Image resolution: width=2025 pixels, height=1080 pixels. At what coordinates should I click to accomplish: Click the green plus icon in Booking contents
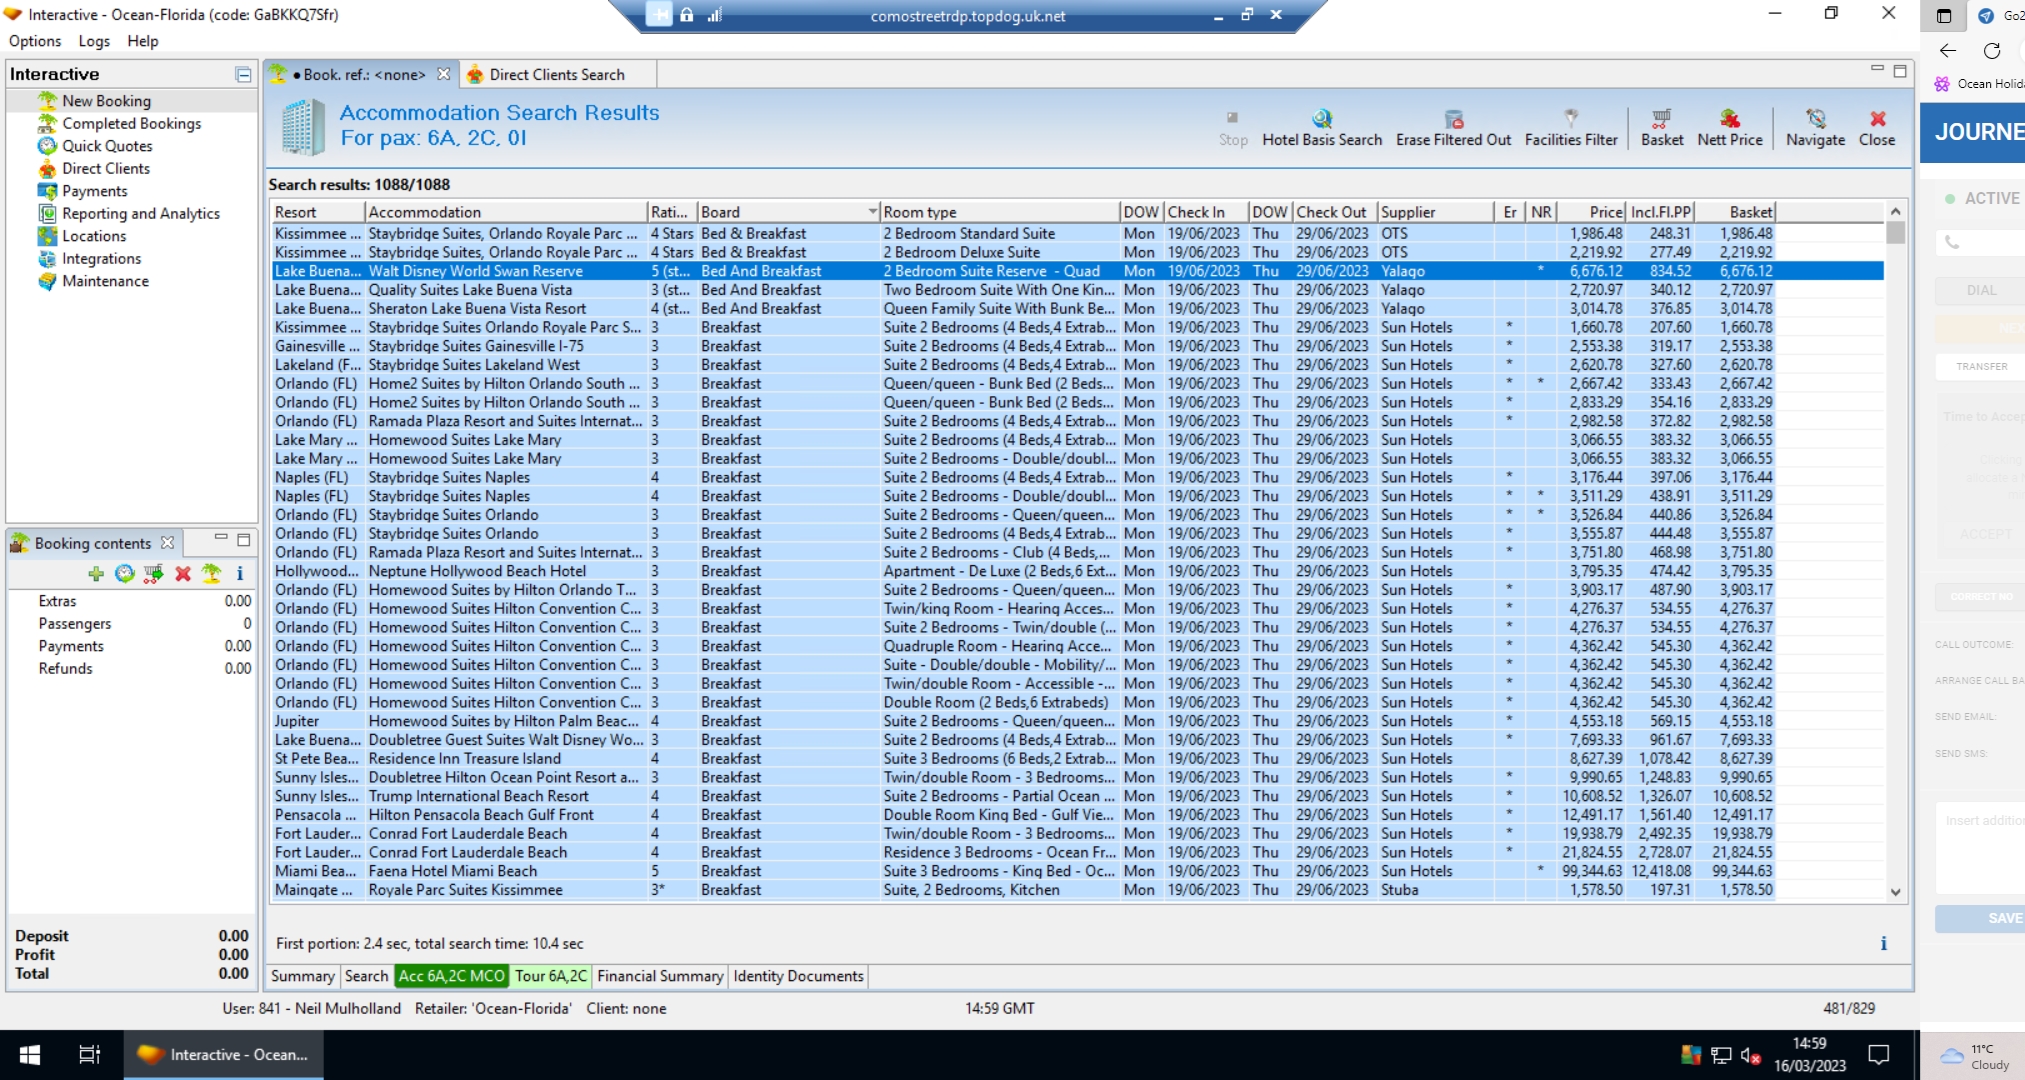tap(96, 574)
